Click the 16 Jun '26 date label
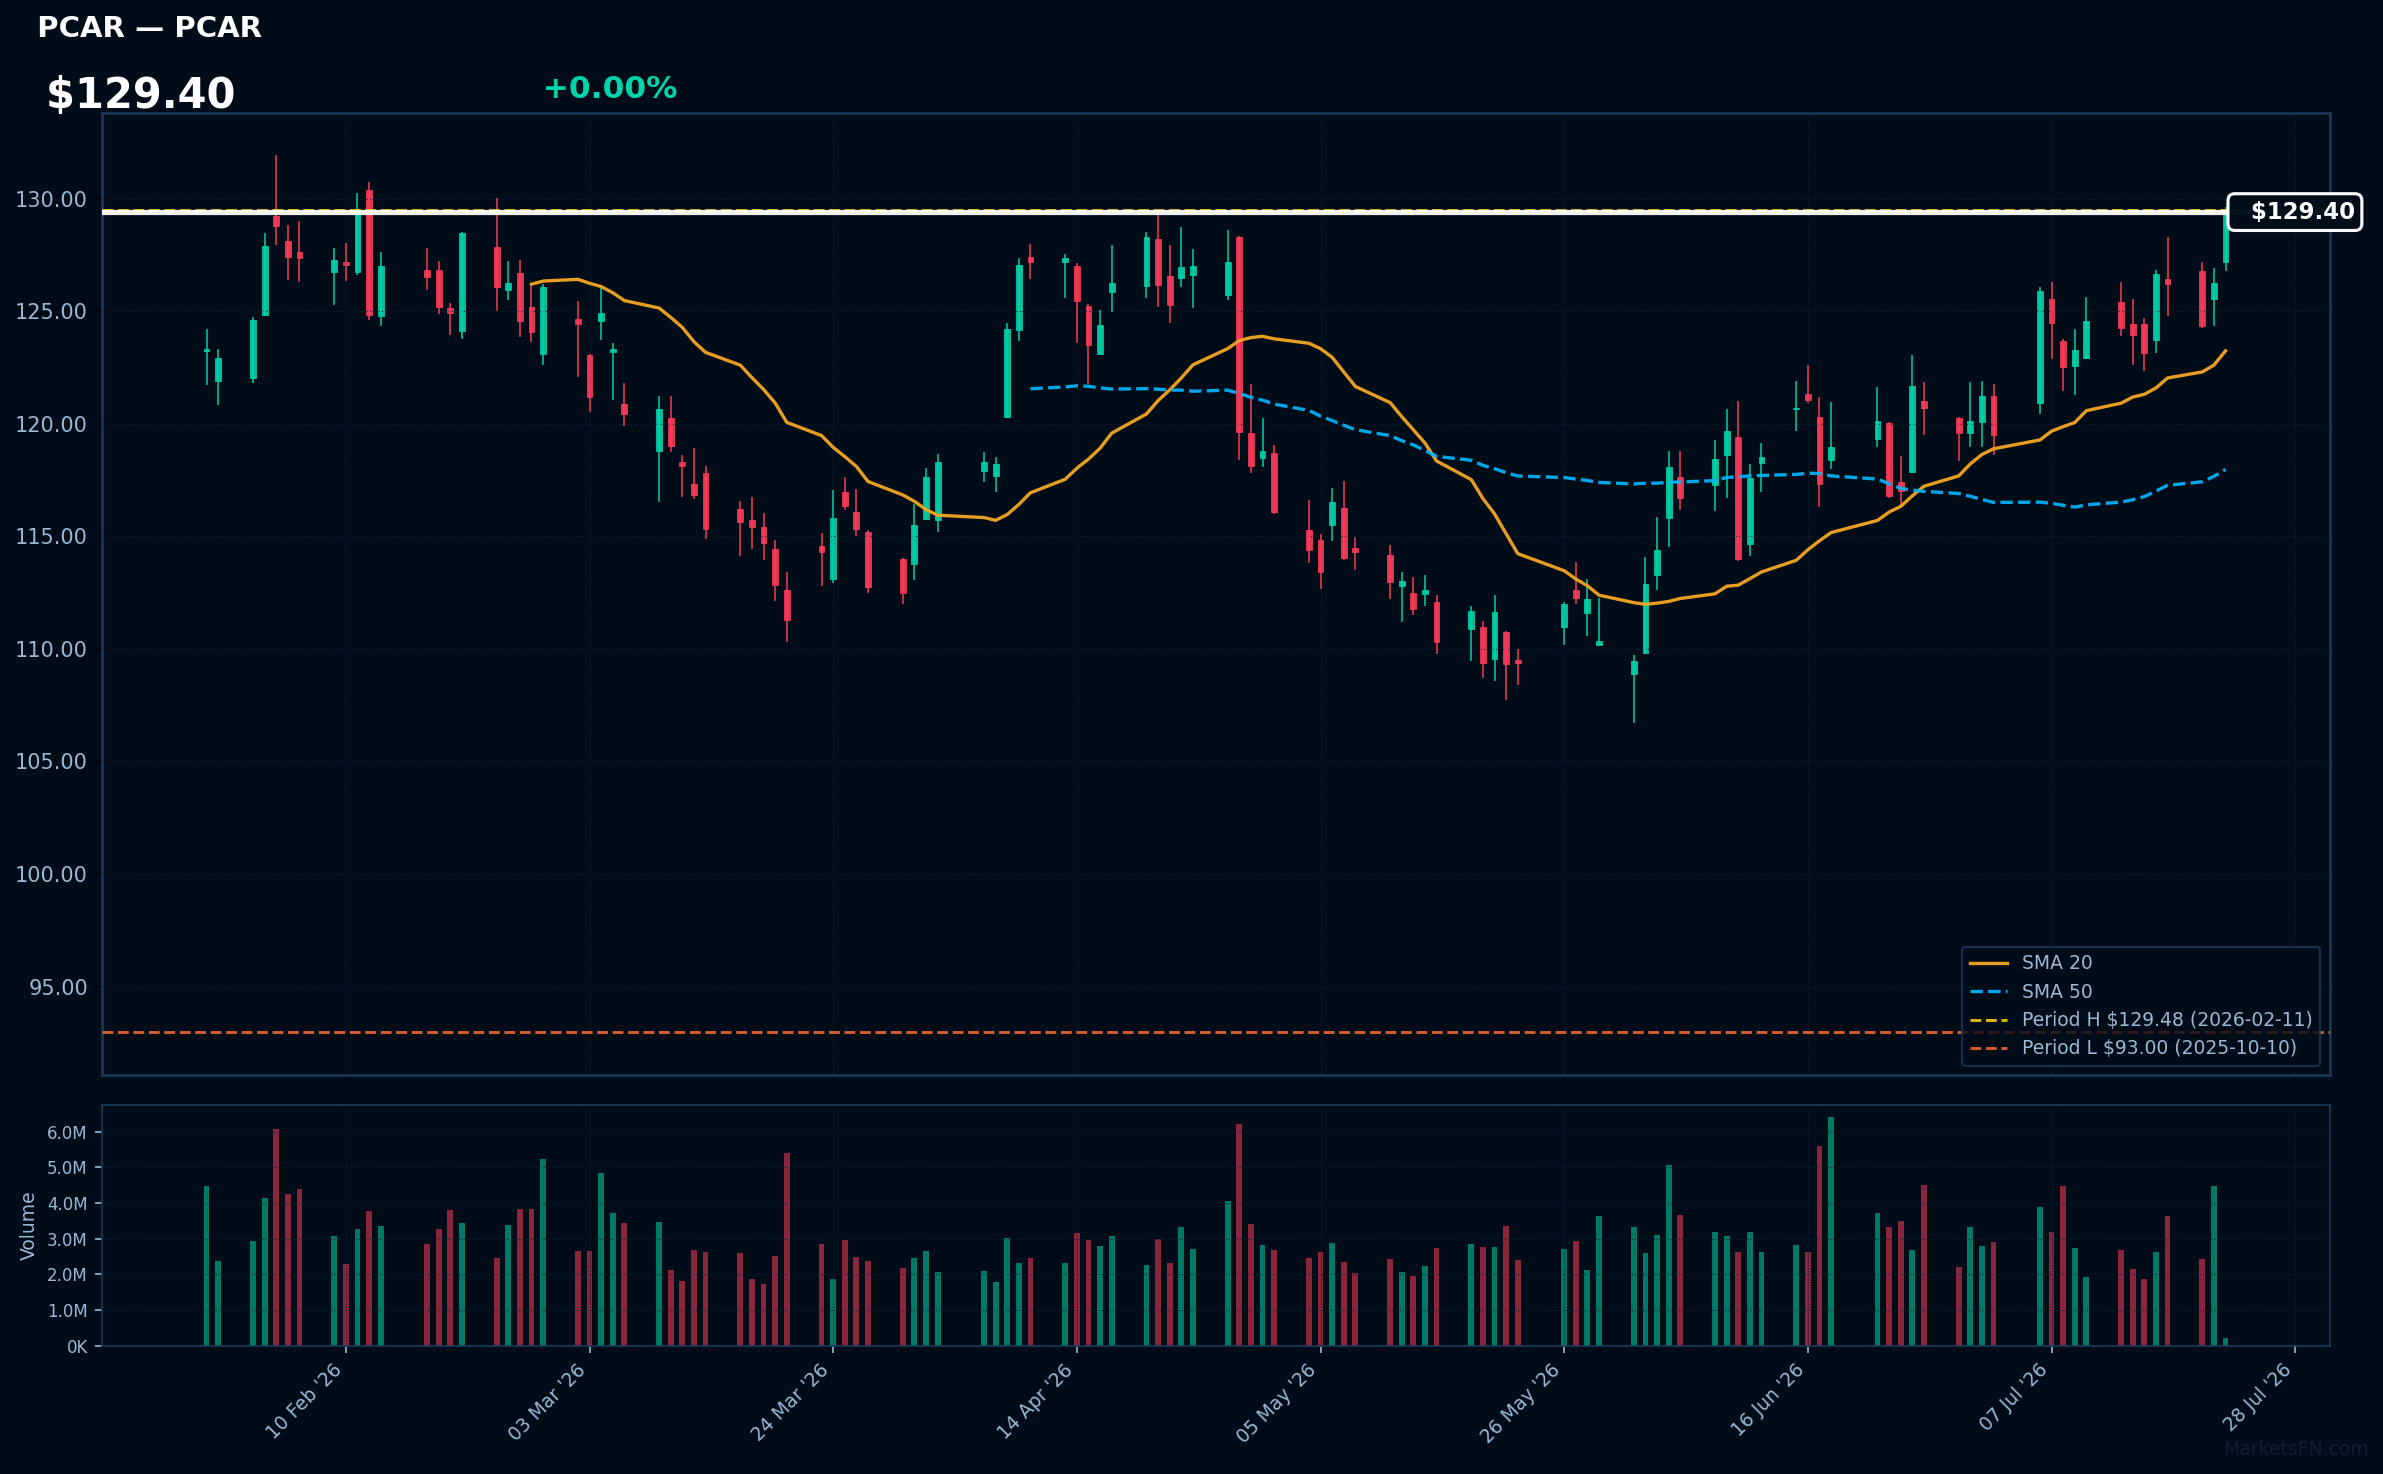The image size is (2383, 1474). [1766, 1401]
